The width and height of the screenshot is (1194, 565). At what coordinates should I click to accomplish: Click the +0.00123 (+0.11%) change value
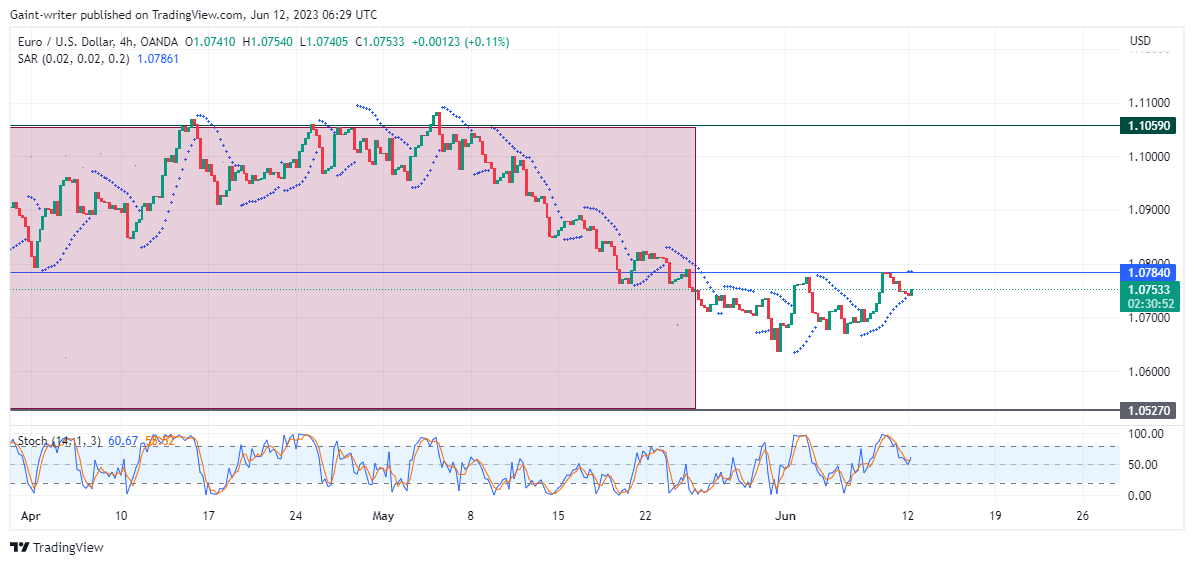tap(461, 43)
